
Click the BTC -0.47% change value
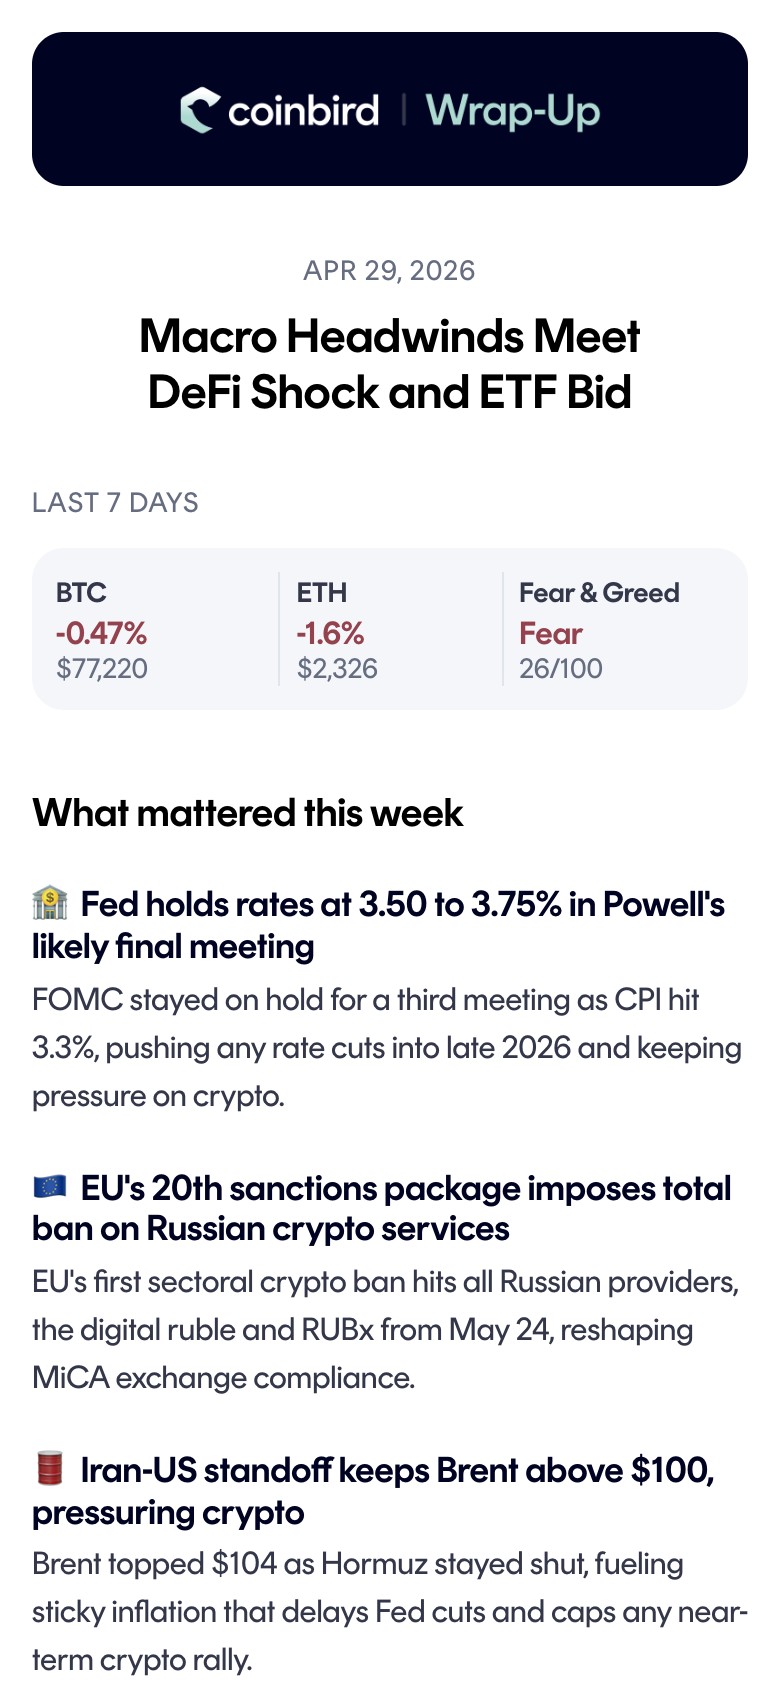[101, 633]
